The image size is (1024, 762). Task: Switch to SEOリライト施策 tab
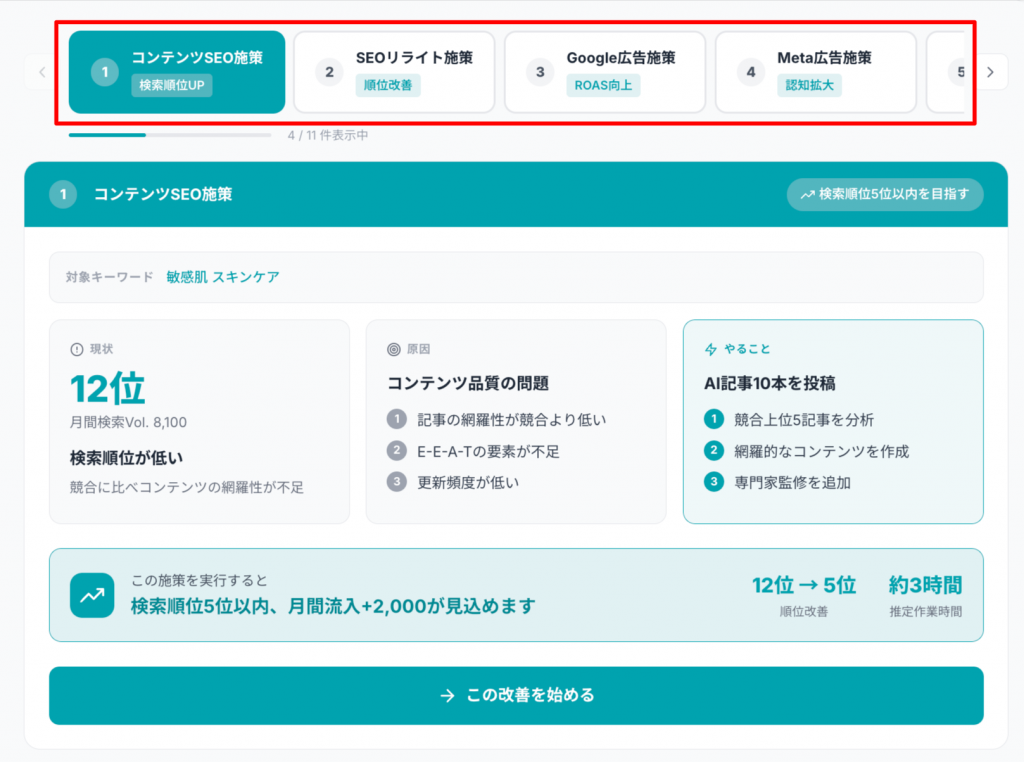tap(394, 72)
